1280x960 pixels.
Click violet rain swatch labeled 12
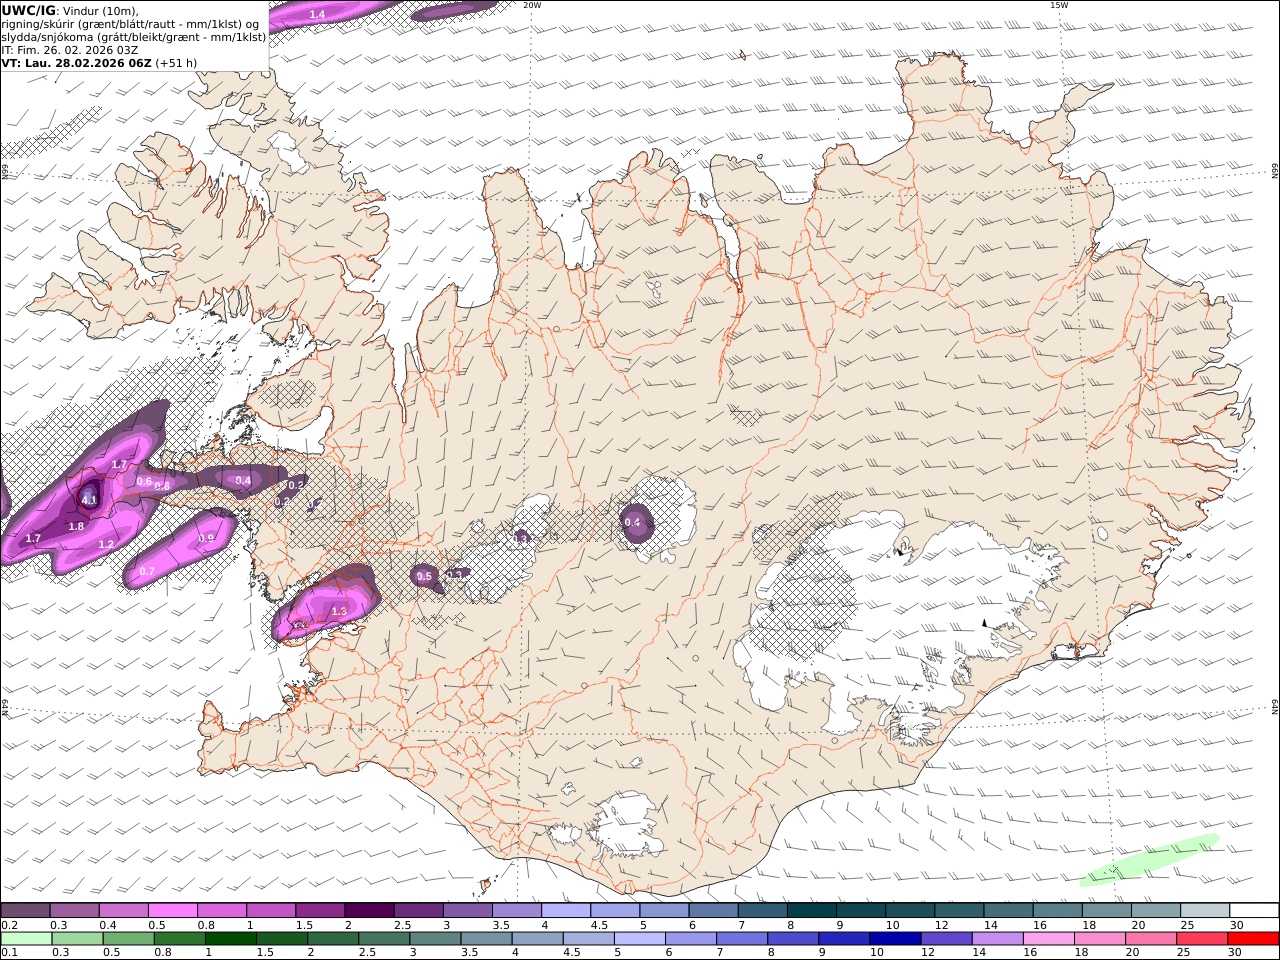click(946, 939)
